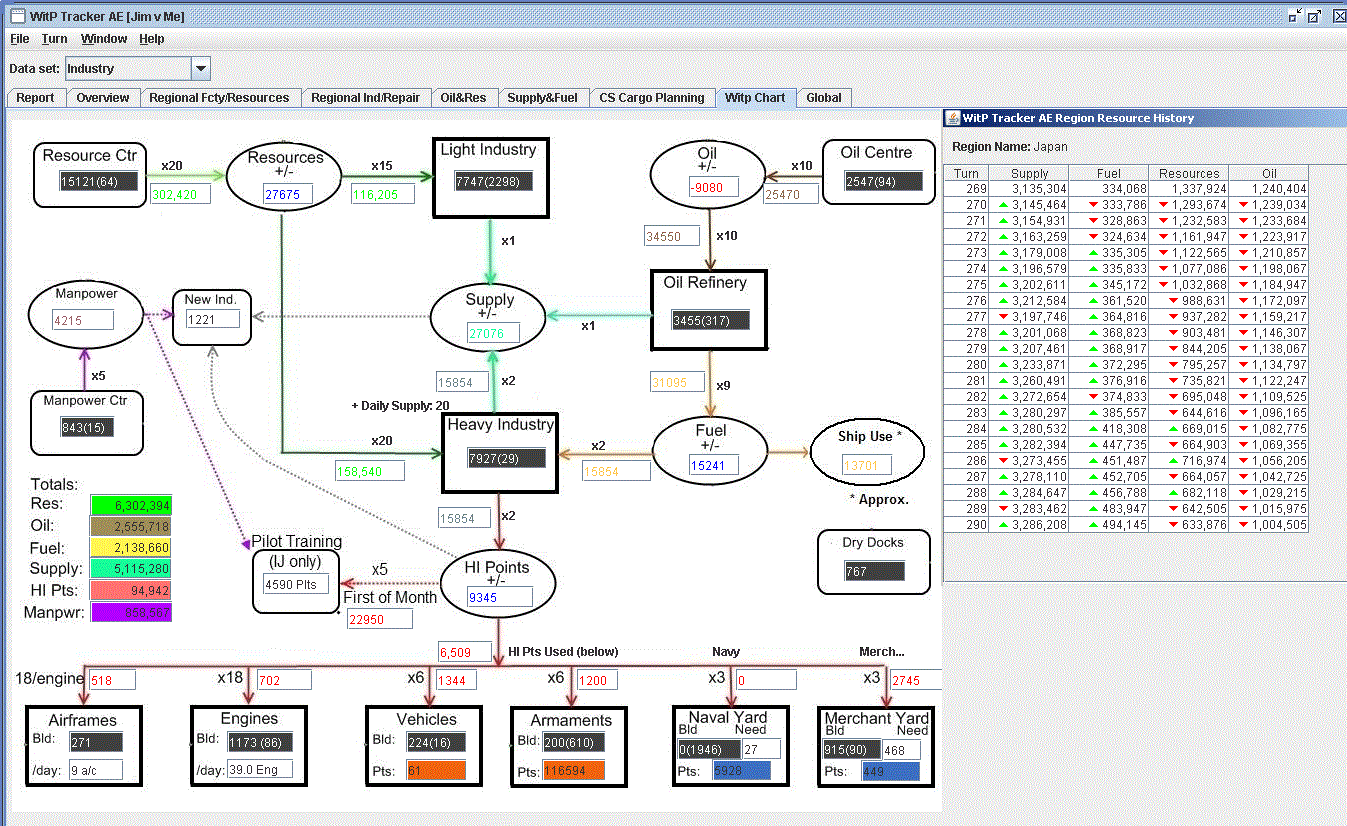Click the Manpower field 4215
This screenshot has width=1347, height=826.
83,320
